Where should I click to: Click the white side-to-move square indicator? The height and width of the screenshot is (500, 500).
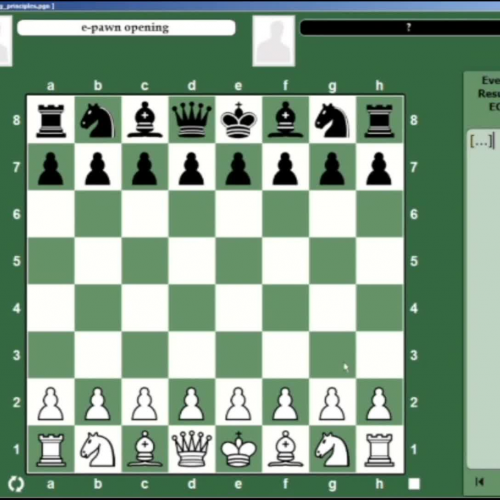coord(414,484)
